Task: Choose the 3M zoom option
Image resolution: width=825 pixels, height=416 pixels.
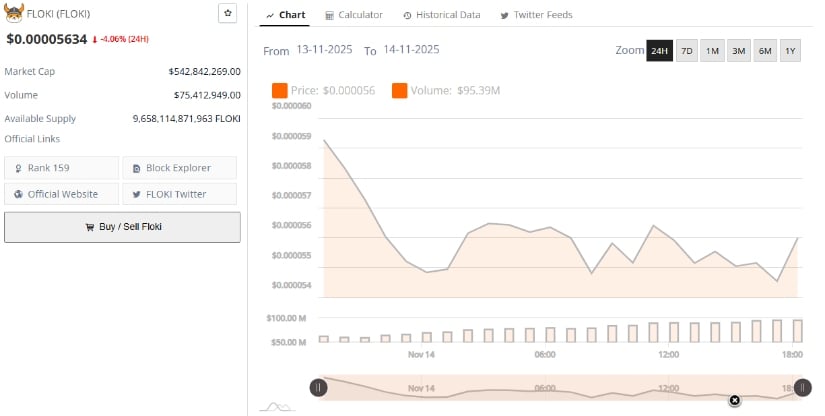Action: [x=739, y=50]
